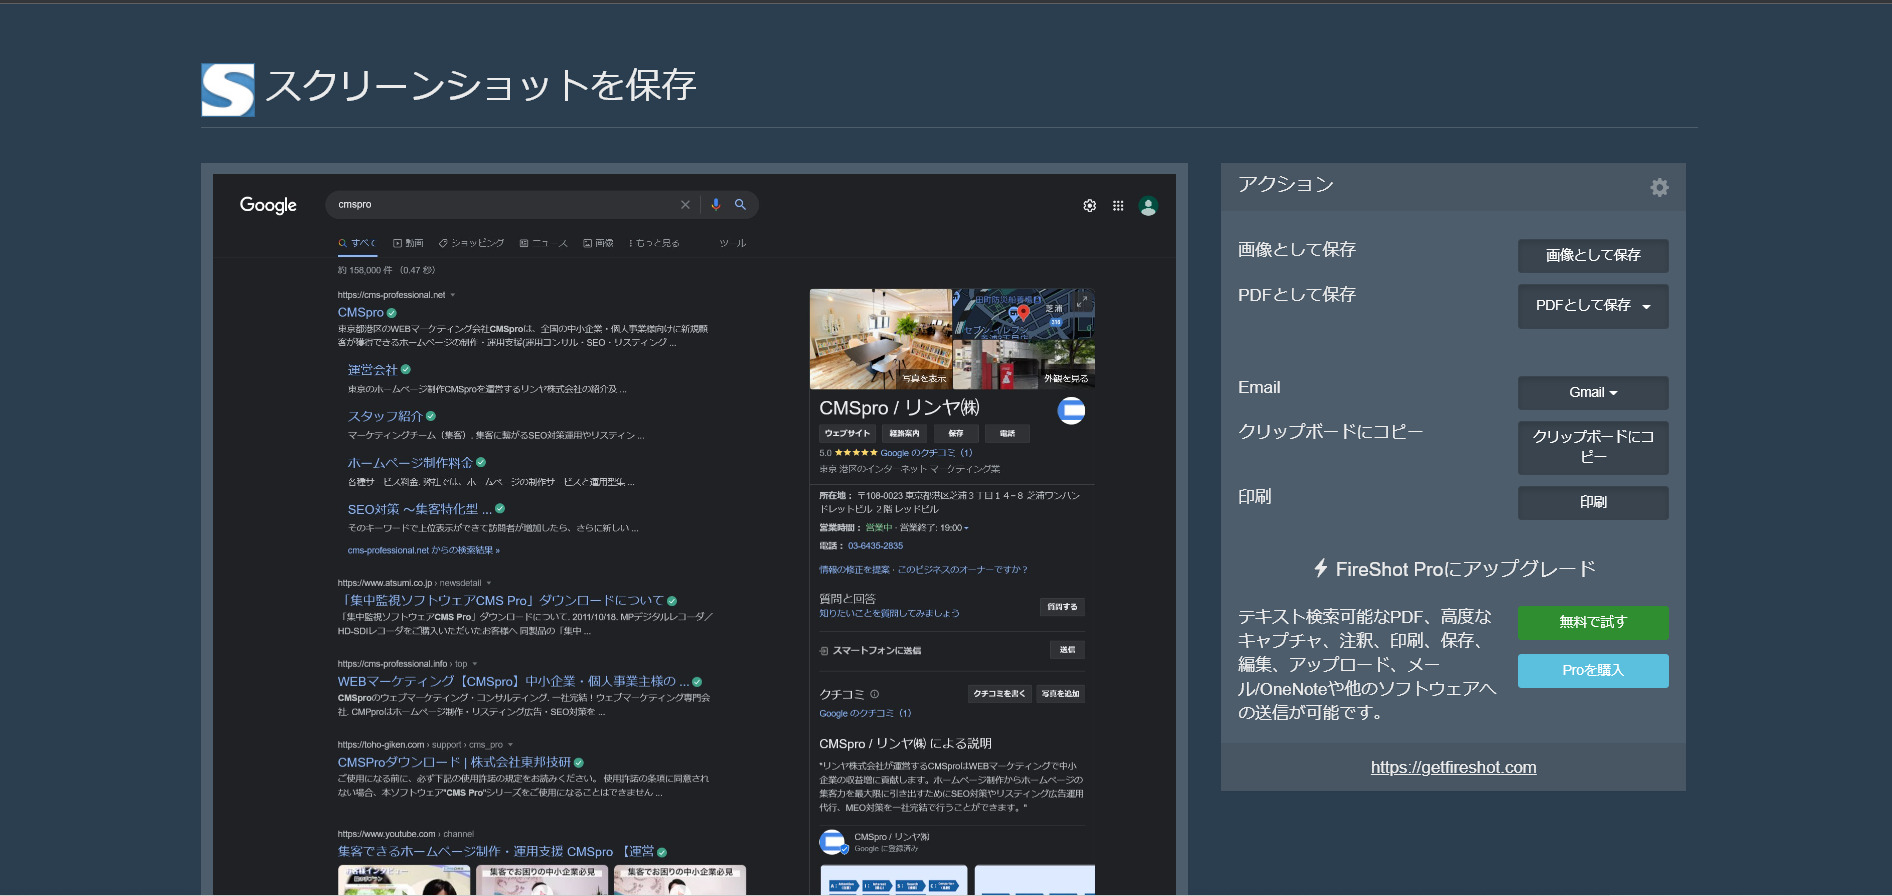Click the ホームページ制作料金 sitelink in preview
The height and width of the screenshot is (896, 1892).
pyautogui.click(x=410, y=463)
